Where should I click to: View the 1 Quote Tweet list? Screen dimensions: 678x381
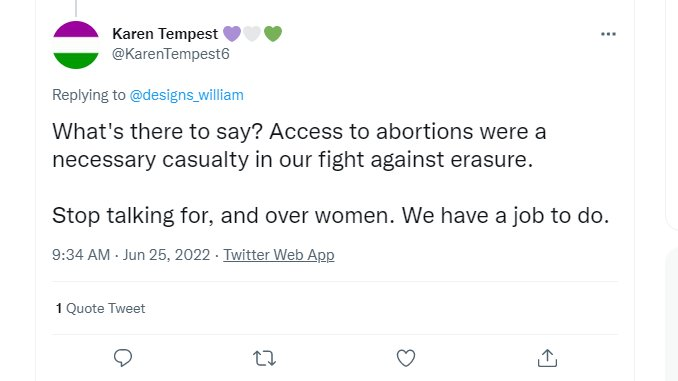click(x=100, y=308)
